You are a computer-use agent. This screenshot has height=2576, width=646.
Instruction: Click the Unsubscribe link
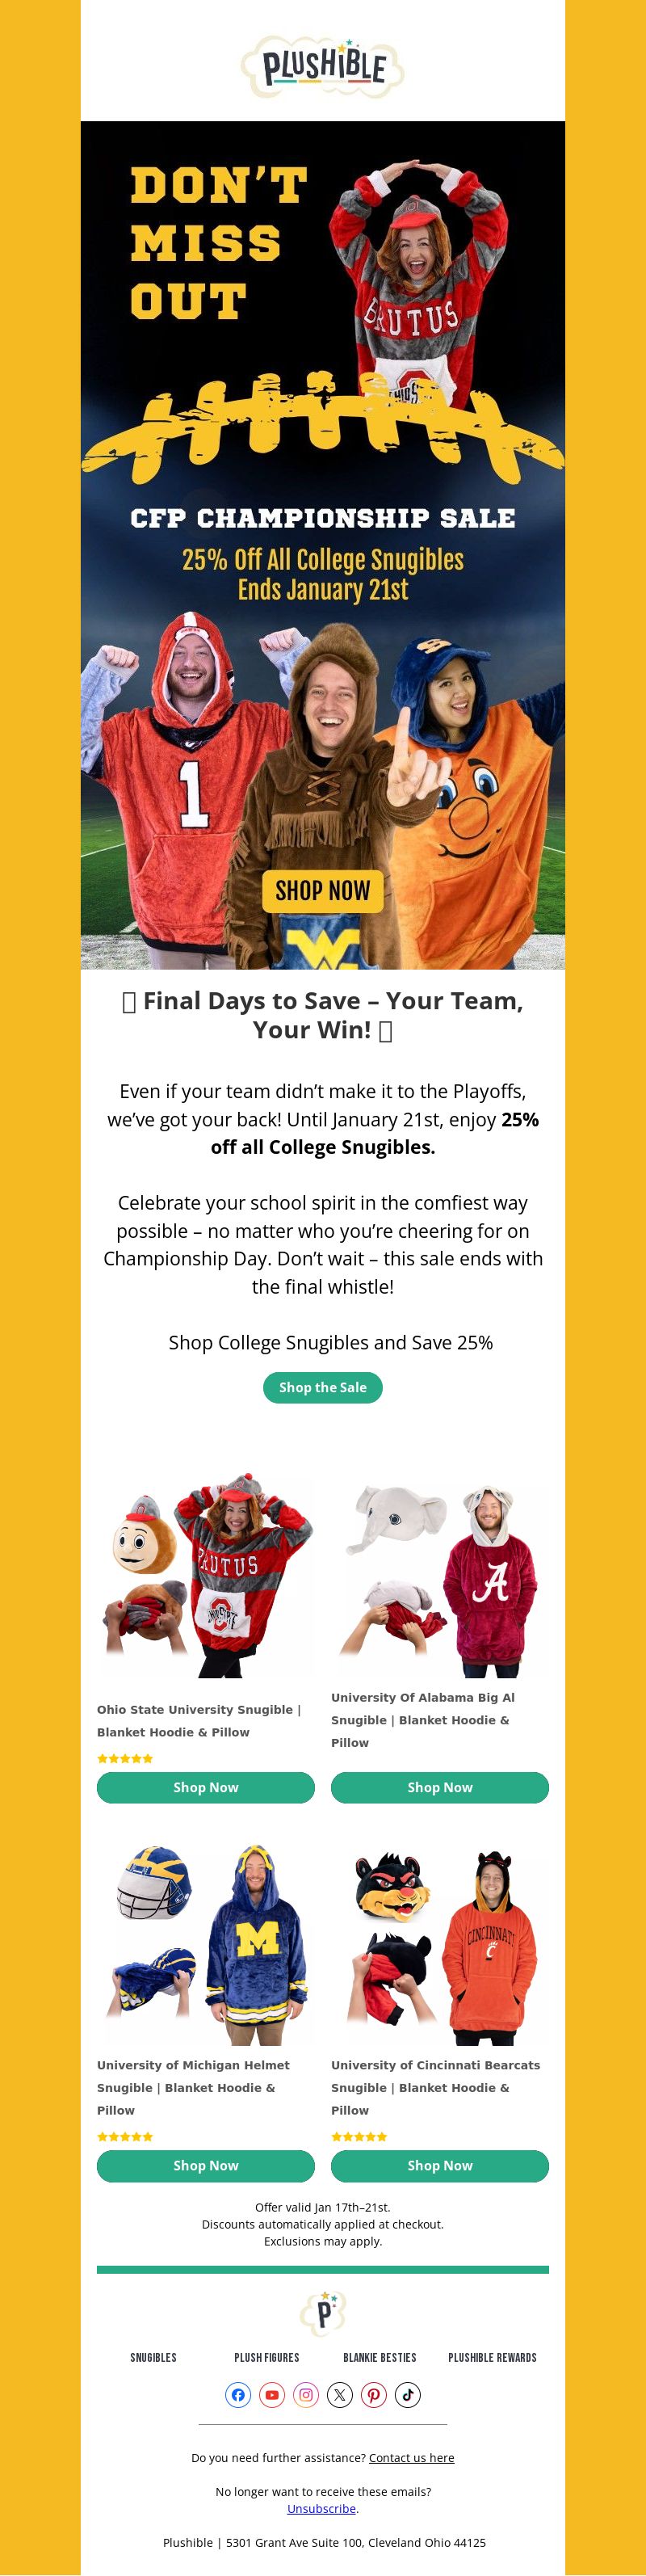(x=322, y=2508)
